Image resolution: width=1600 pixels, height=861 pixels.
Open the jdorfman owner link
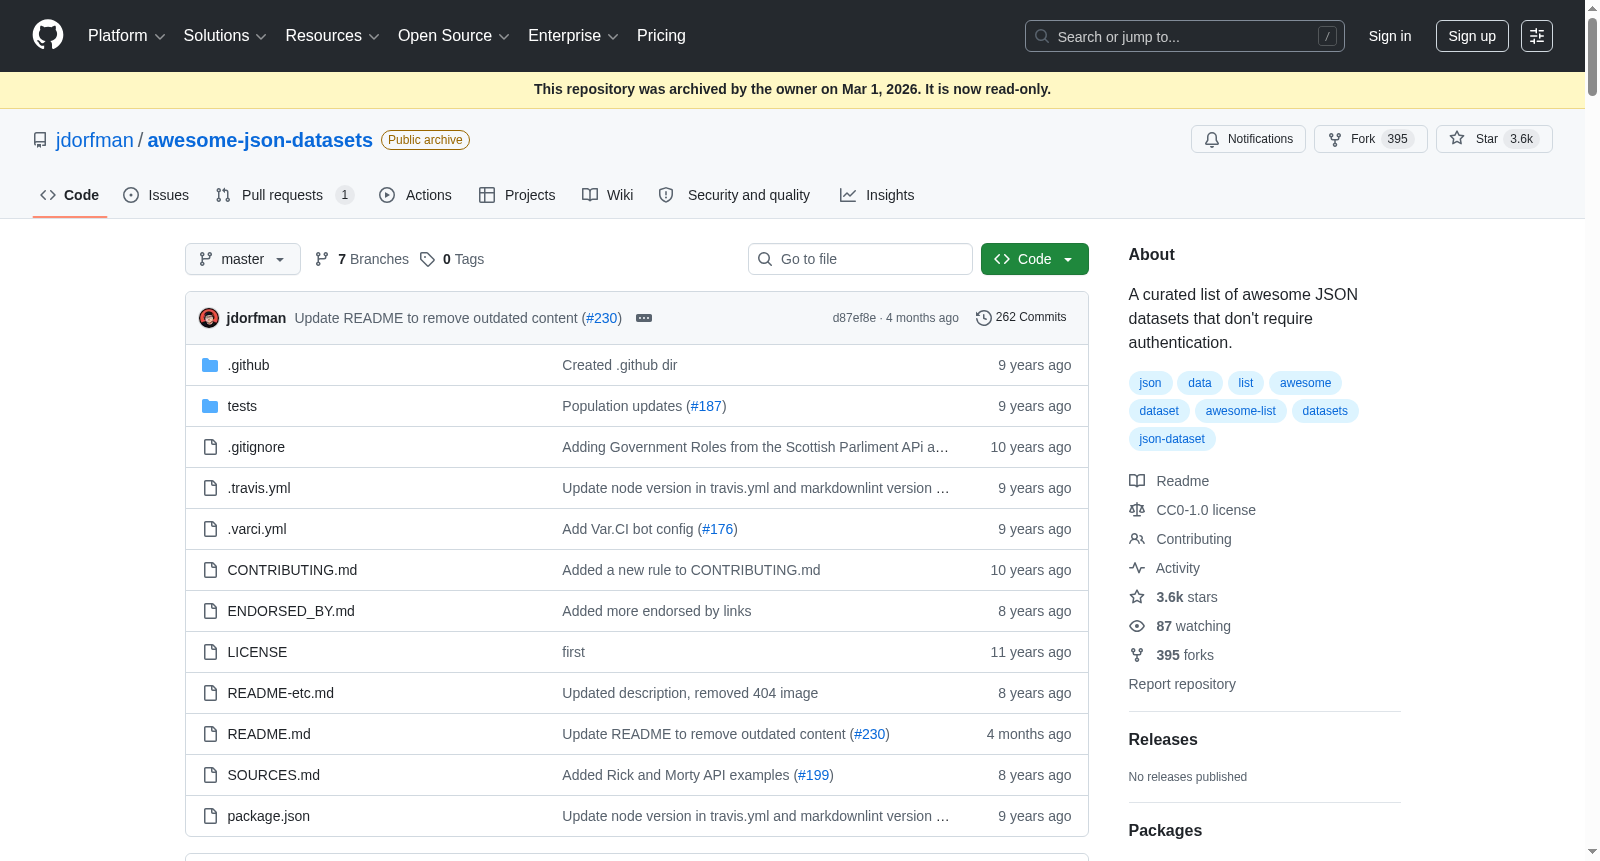click(95, 140)
